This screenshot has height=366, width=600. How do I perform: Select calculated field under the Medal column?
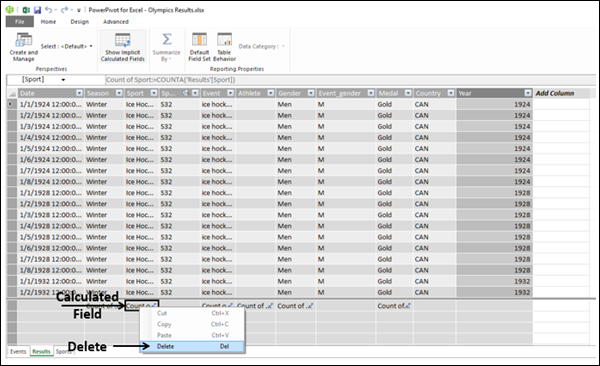[394, 306]
